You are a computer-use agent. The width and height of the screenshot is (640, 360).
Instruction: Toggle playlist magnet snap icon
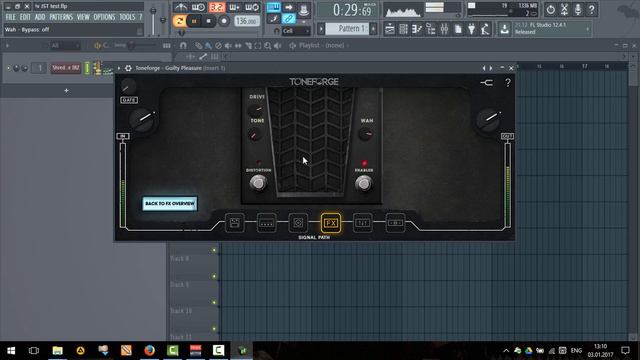point(183,45)
